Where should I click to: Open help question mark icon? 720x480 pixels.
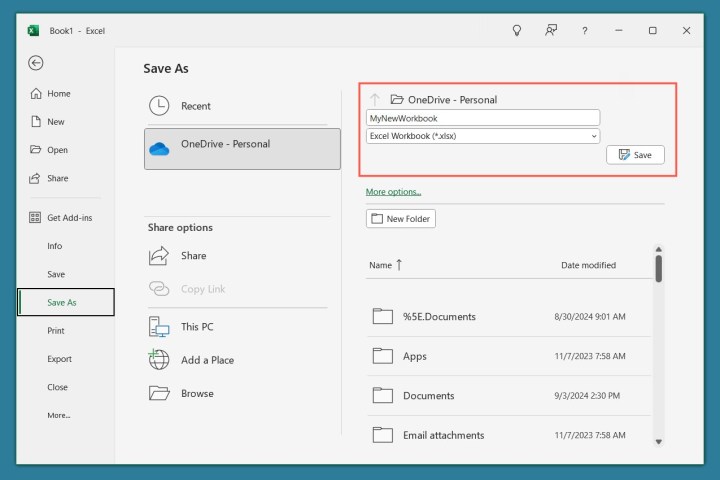point(585,30)
